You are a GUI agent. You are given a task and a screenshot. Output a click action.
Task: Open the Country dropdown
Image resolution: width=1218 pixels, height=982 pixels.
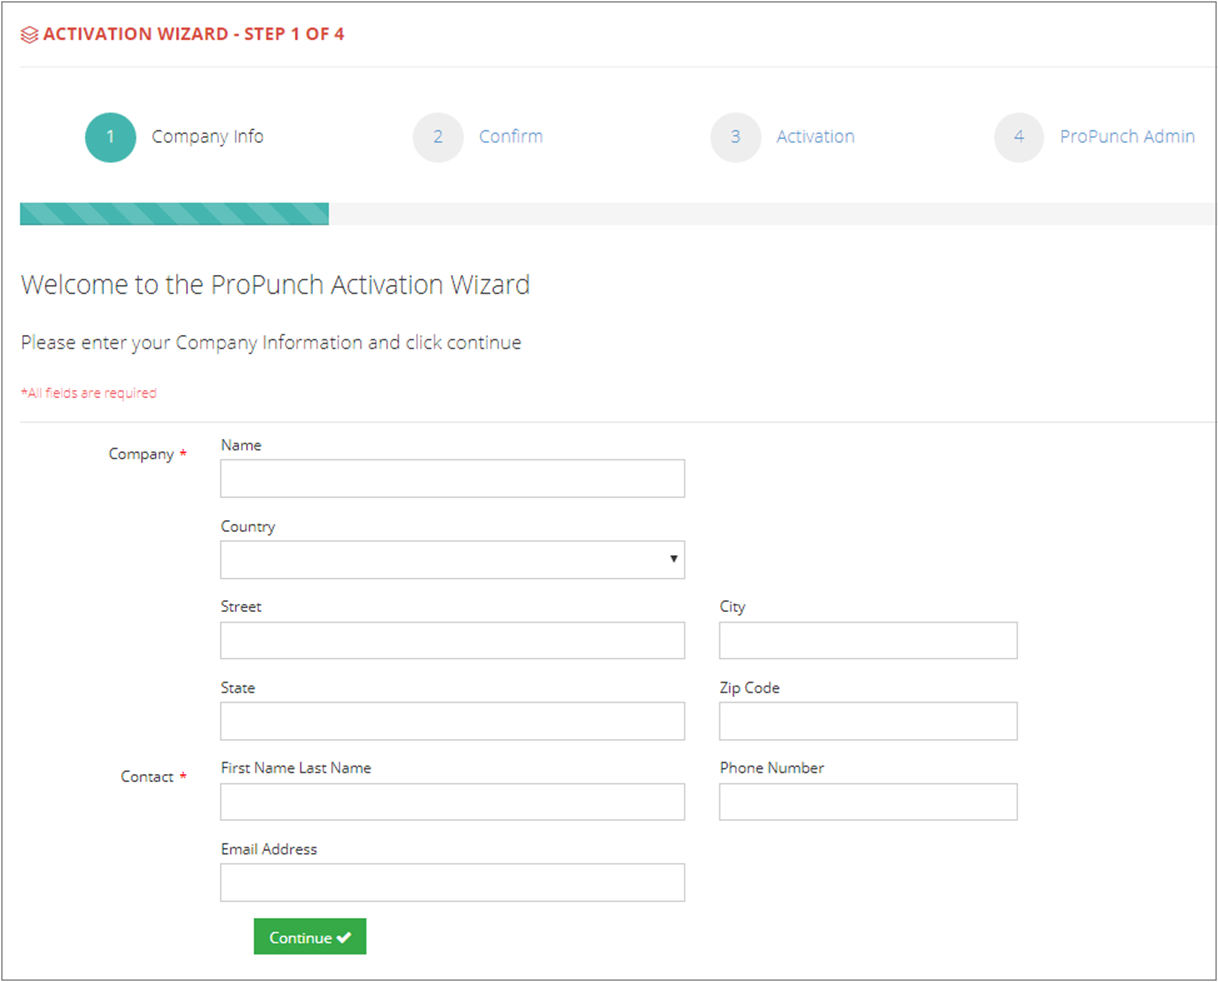452,559
